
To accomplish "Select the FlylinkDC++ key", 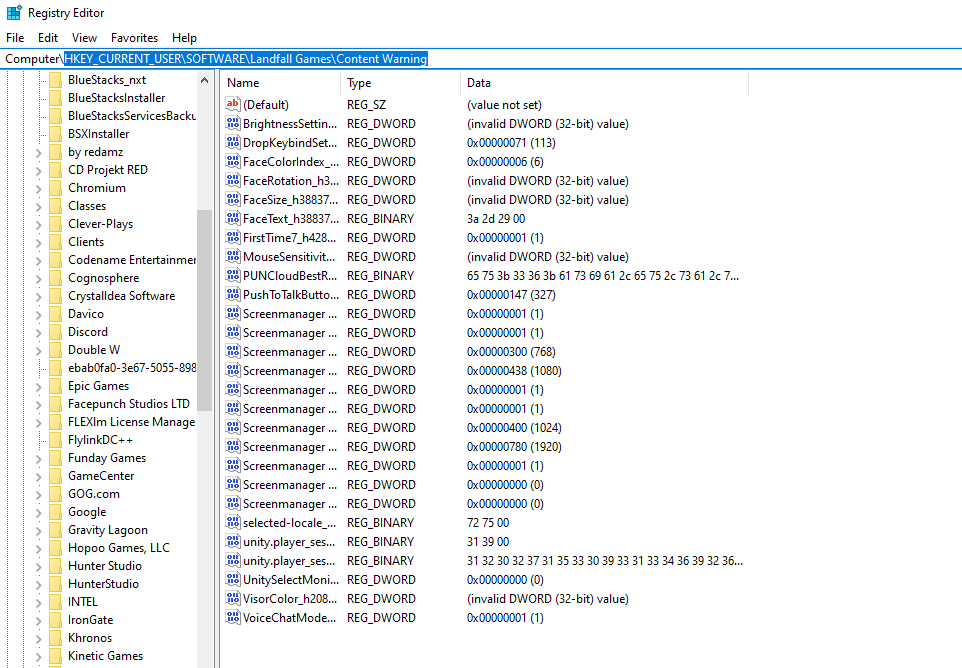I will coord(100,440).
